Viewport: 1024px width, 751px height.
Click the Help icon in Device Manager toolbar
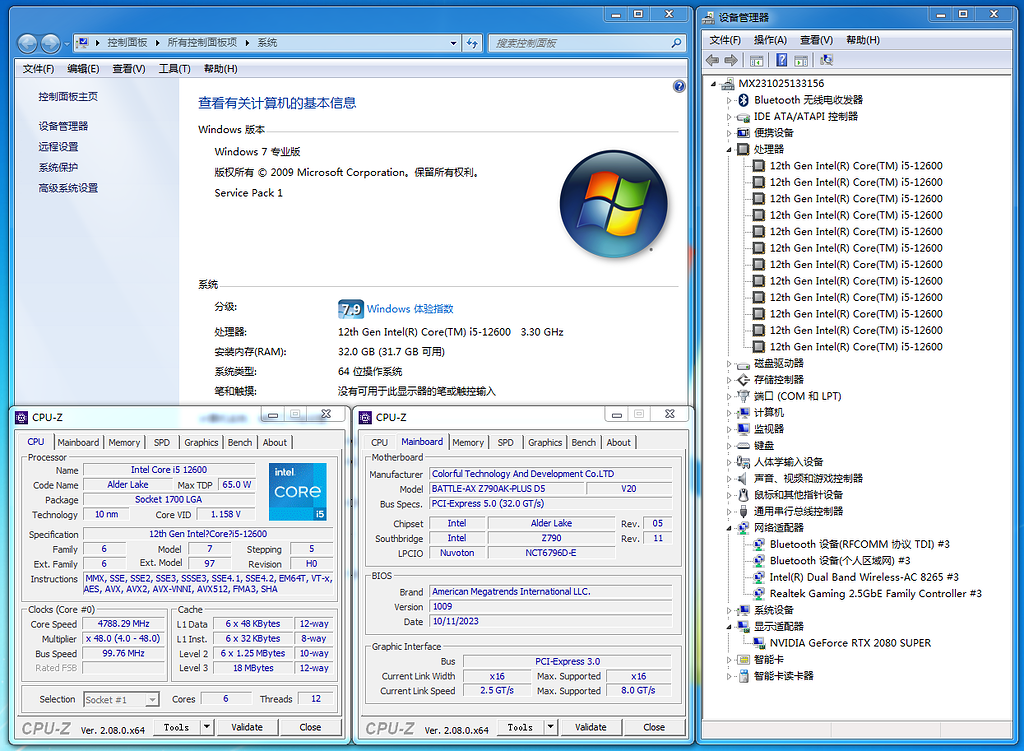(781, 60)
